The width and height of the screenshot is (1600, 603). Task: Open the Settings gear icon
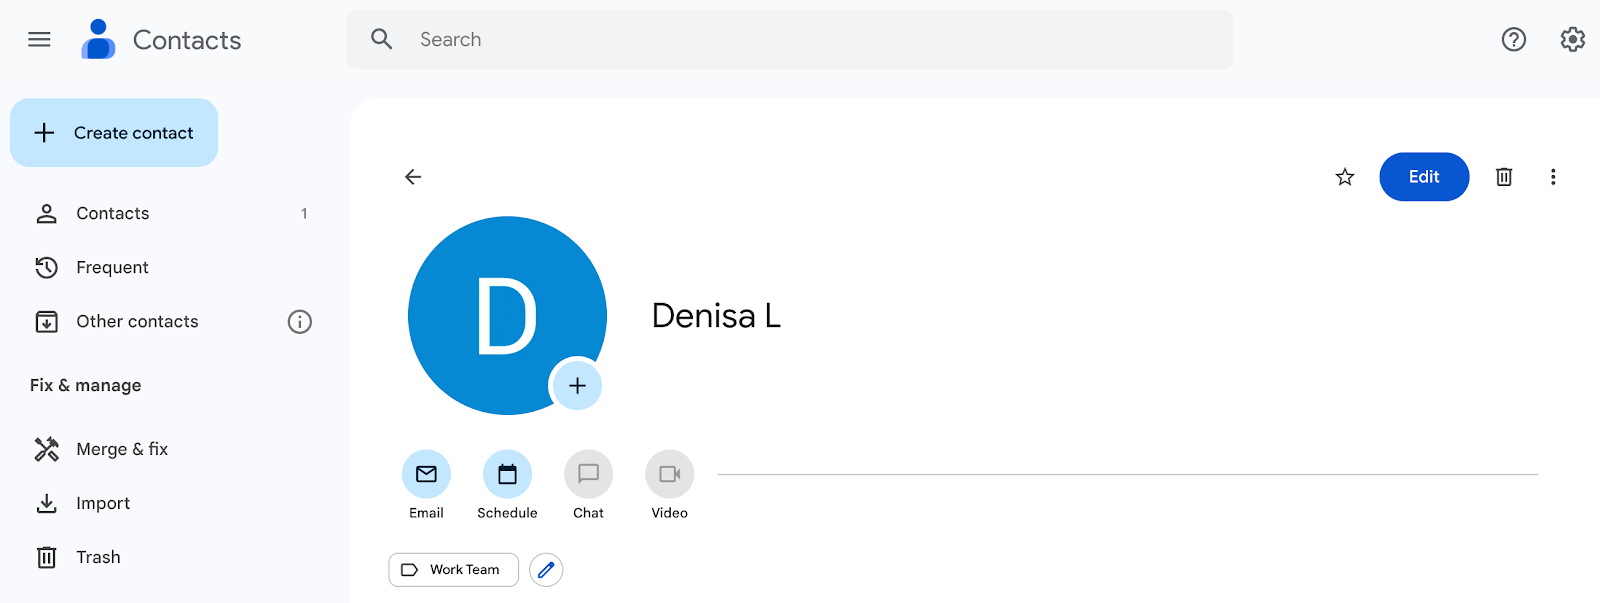coord(1572,39)
